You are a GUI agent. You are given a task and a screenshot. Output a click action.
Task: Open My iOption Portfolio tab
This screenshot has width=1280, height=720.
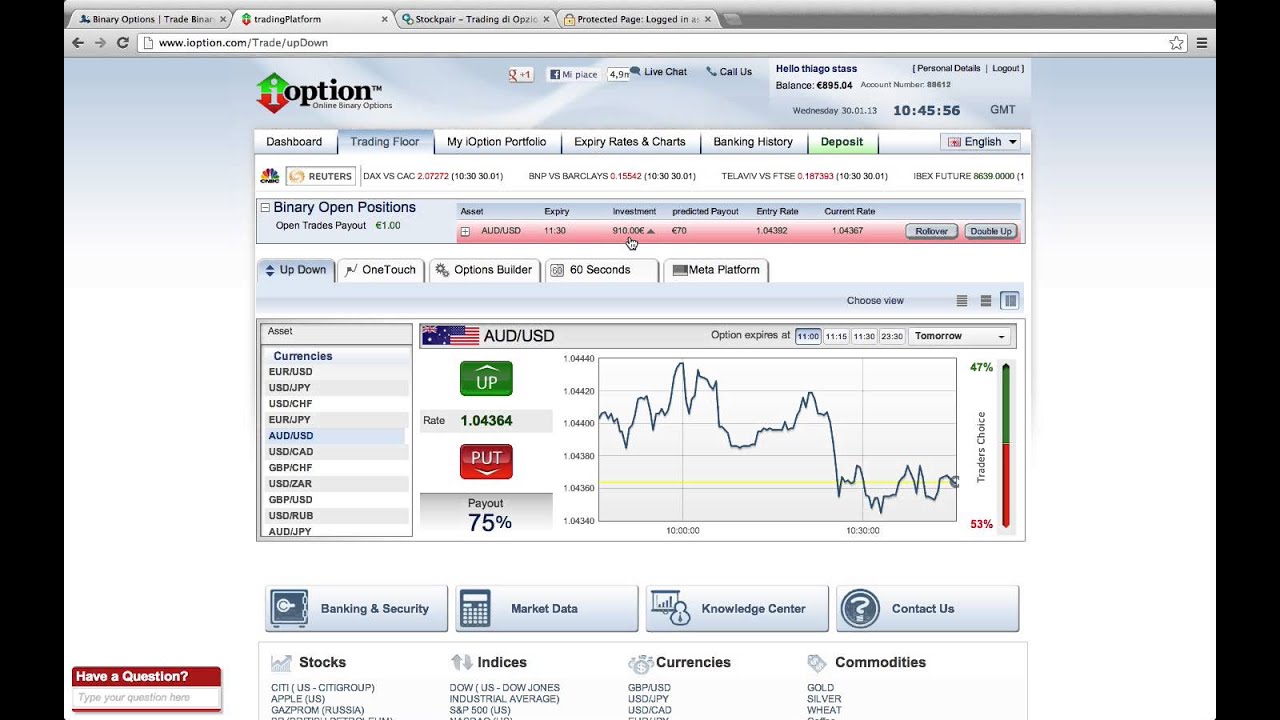pyautogui.click(x=497, y=142)
